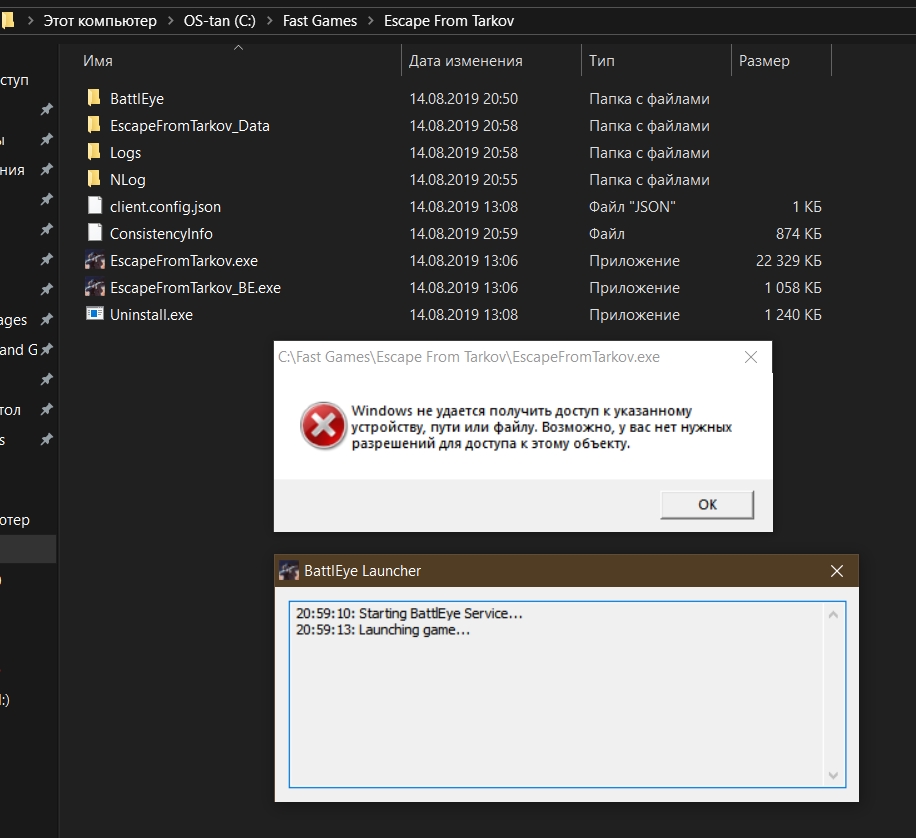Select the "NLog" folder name
Image resolution: width=916 pixels, height=838 pixels.
(127, 179)
